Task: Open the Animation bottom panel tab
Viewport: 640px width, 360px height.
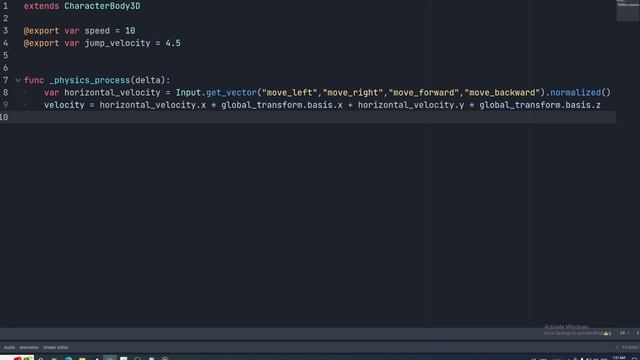Action: [x=29, y=348]
